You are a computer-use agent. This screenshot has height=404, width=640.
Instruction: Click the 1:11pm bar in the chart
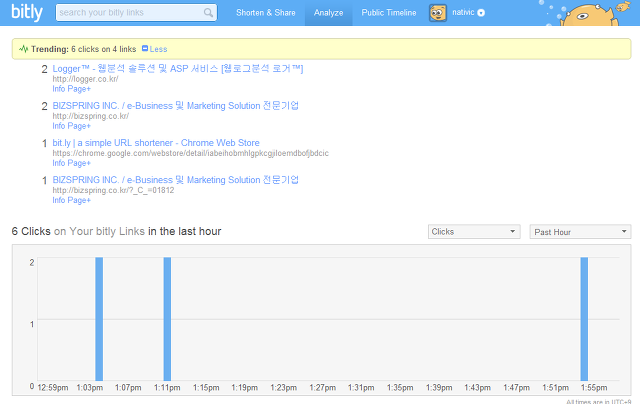pos(167,319)
